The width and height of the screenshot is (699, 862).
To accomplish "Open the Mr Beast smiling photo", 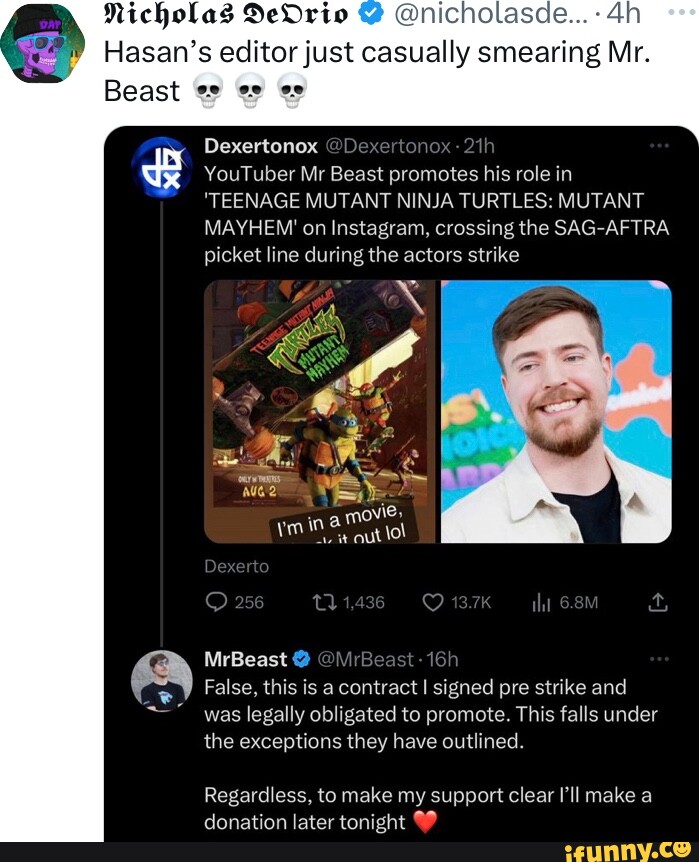I will 556,411.
